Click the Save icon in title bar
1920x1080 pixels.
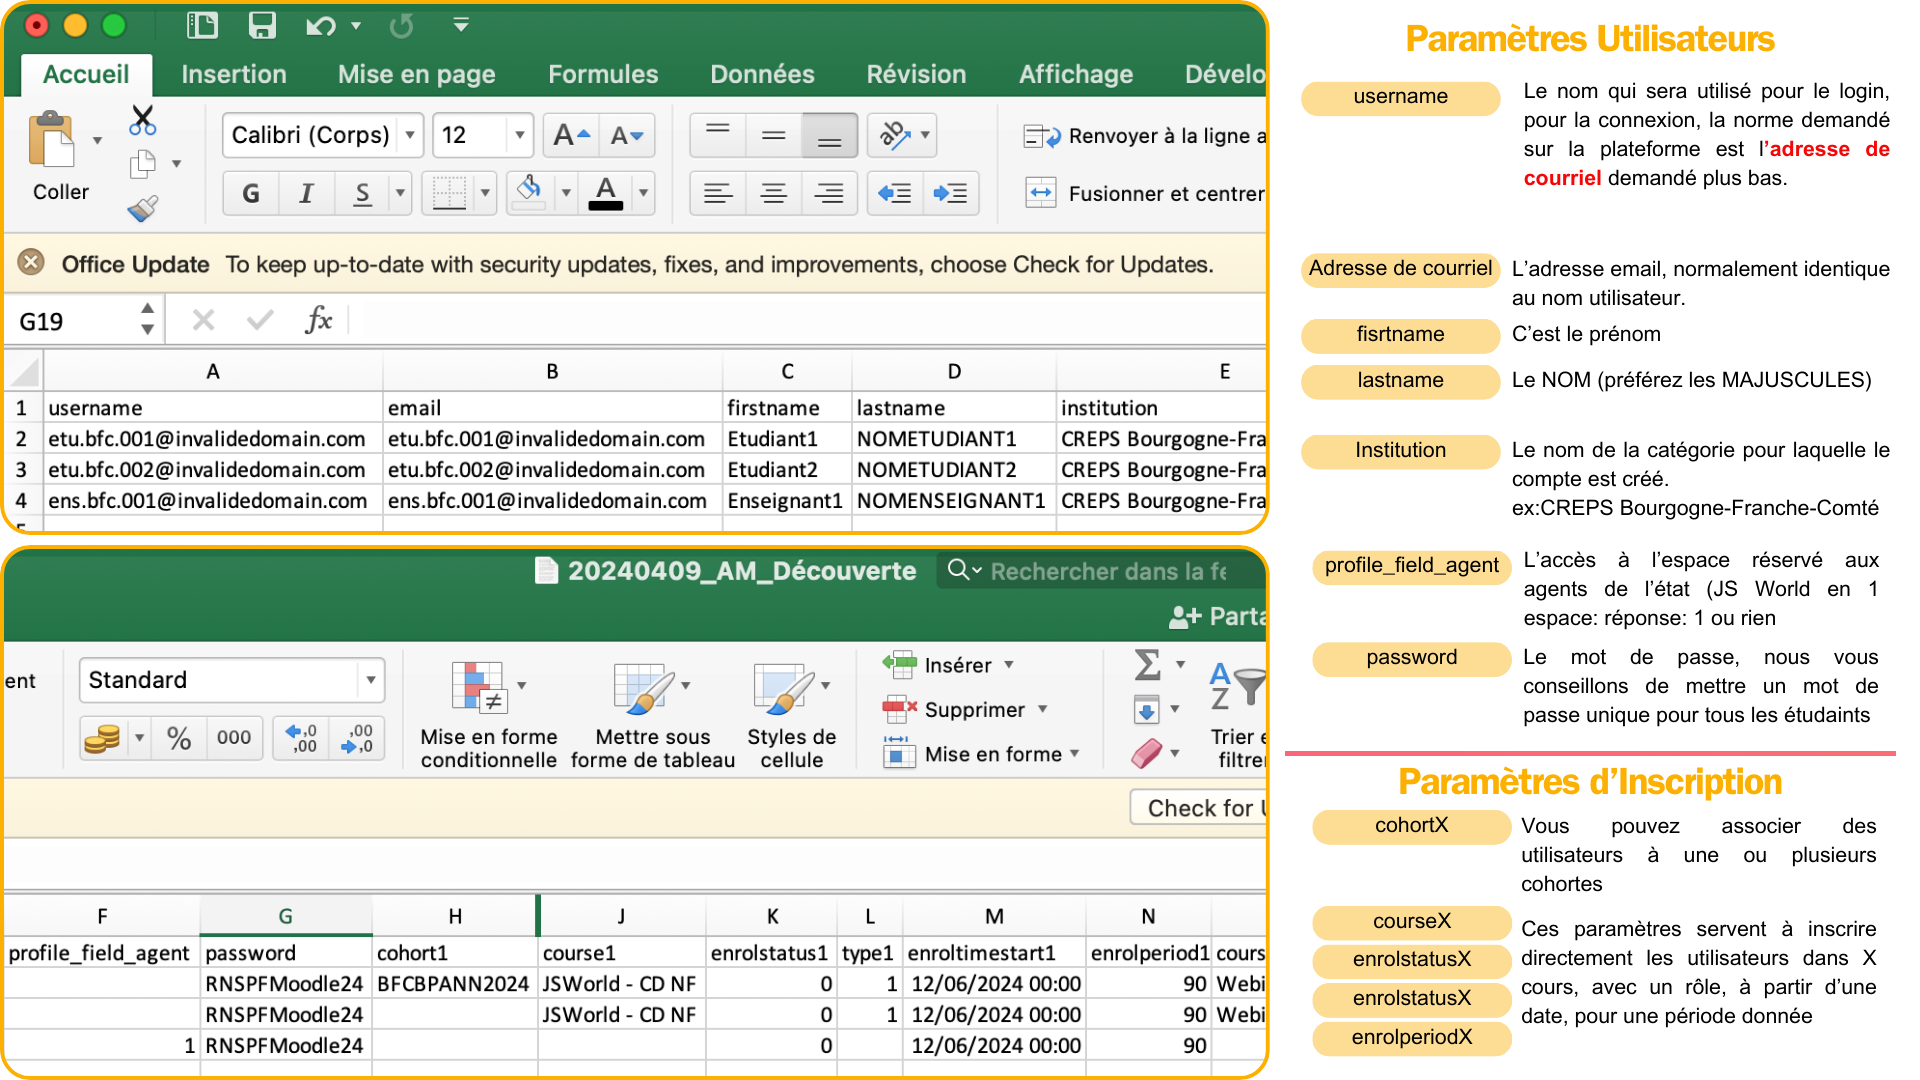pyautogui.click(x=262, y=25)
